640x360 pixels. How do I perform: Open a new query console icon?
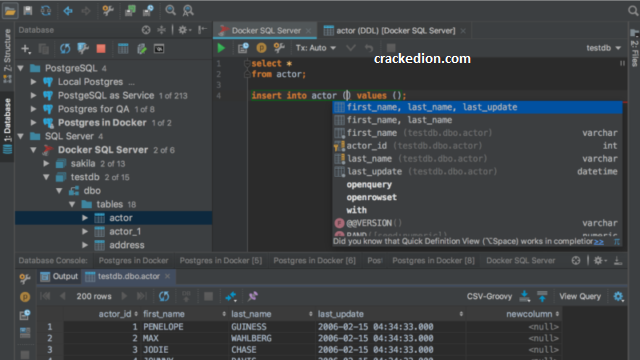click(x=159, y=49)
